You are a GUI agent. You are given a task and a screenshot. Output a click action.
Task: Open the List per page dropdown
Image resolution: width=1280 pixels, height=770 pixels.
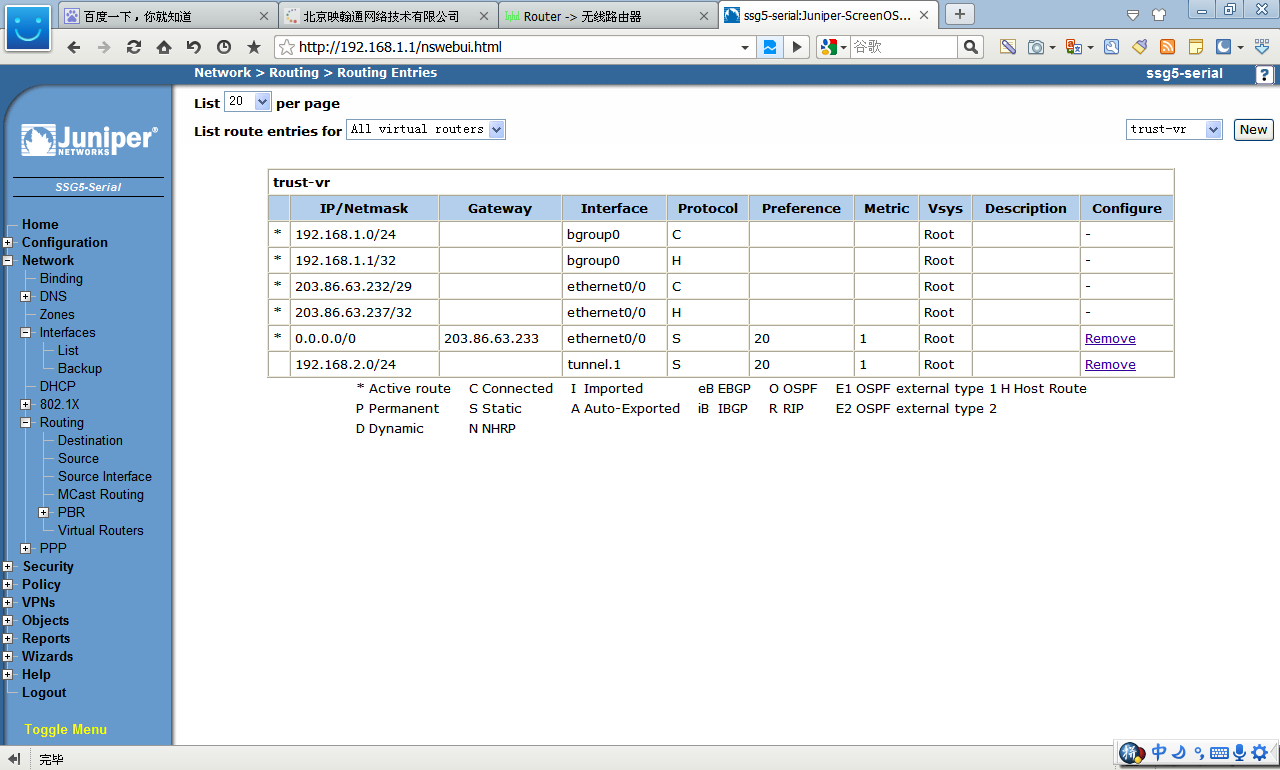pyautogui.click(x=248, y=102)
